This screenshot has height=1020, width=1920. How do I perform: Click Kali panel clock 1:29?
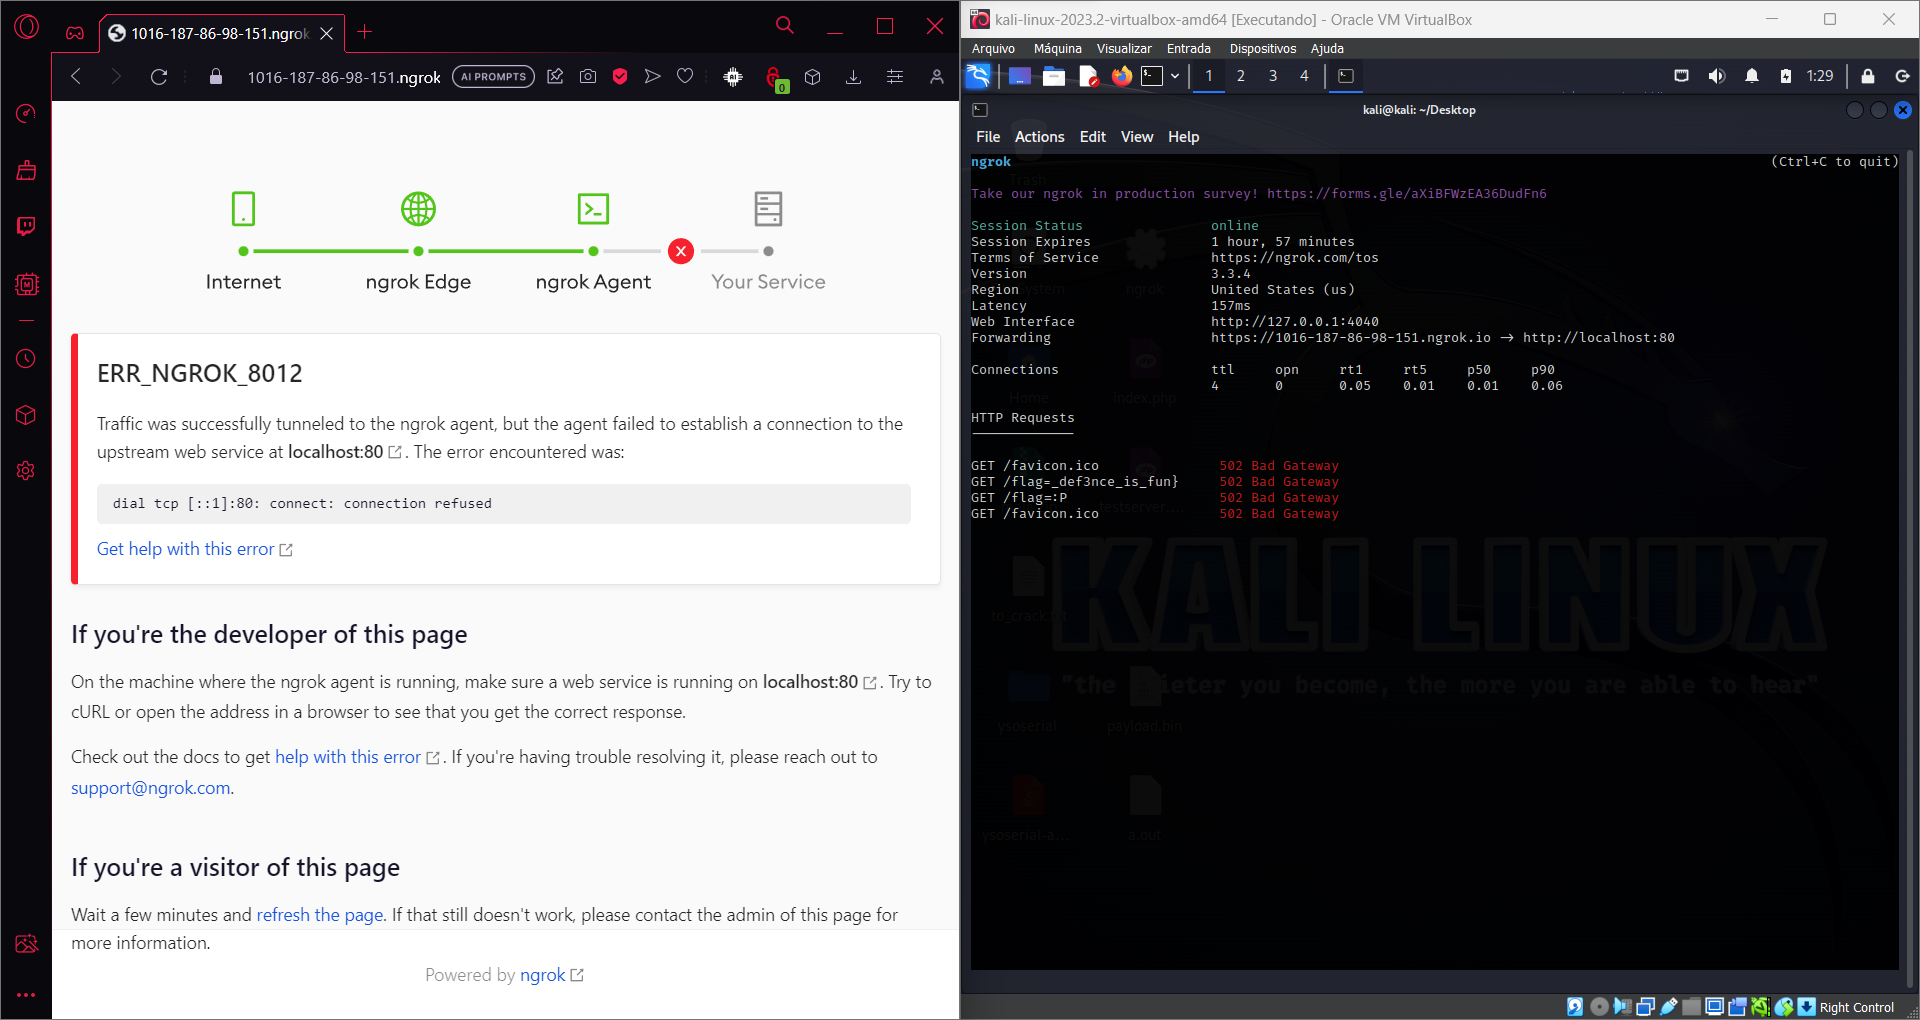click(x=1820, y=76)
